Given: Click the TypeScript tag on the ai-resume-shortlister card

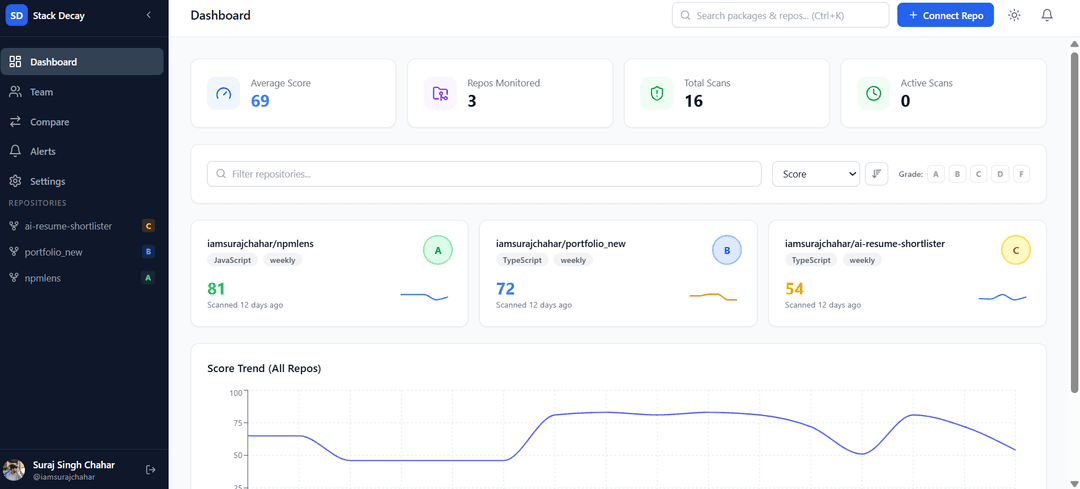Looking at the screenshot, I should coord(811,260).
